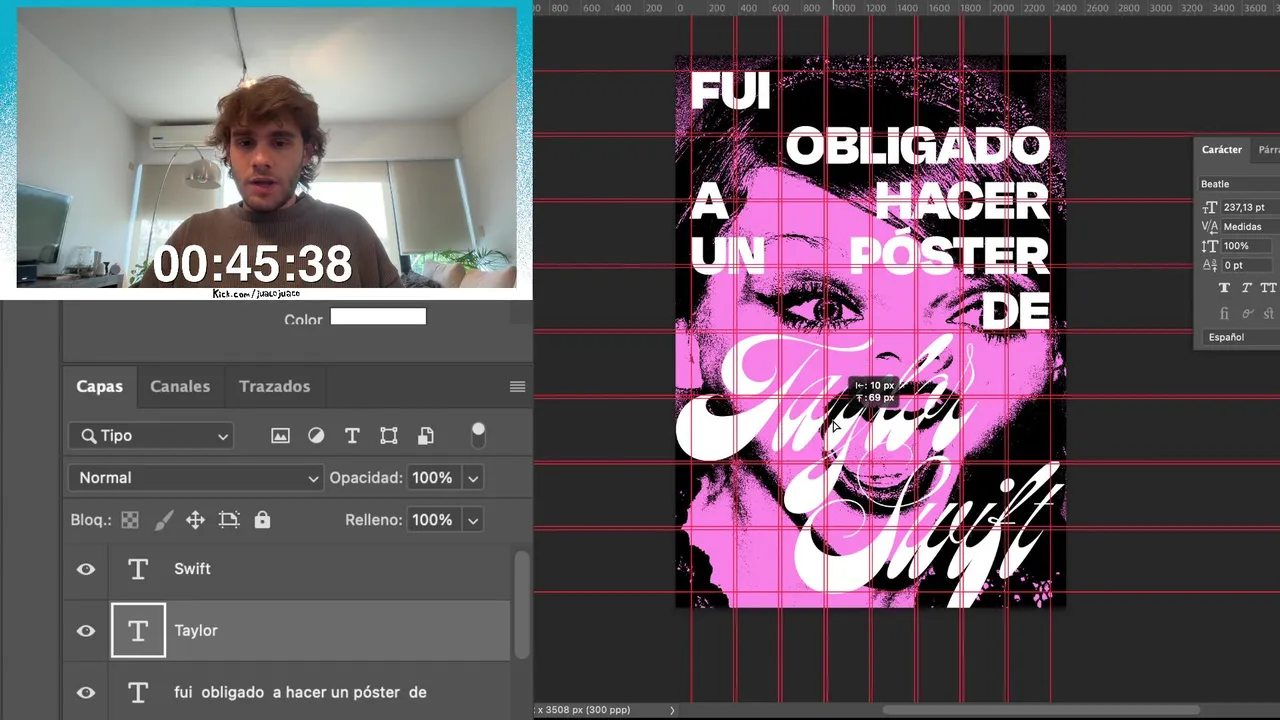Hide the Taylor layer
The width and height of the screenshot is (1280, 720).
(x=86, y=631)
